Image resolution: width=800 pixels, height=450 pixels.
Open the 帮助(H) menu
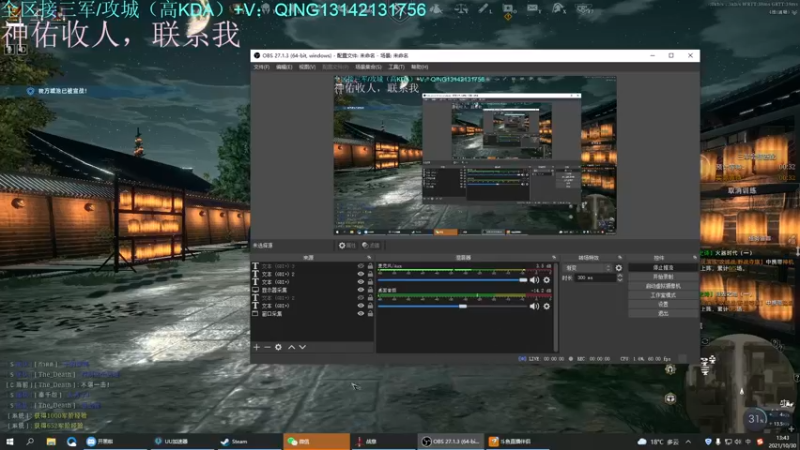coord(419,67)
